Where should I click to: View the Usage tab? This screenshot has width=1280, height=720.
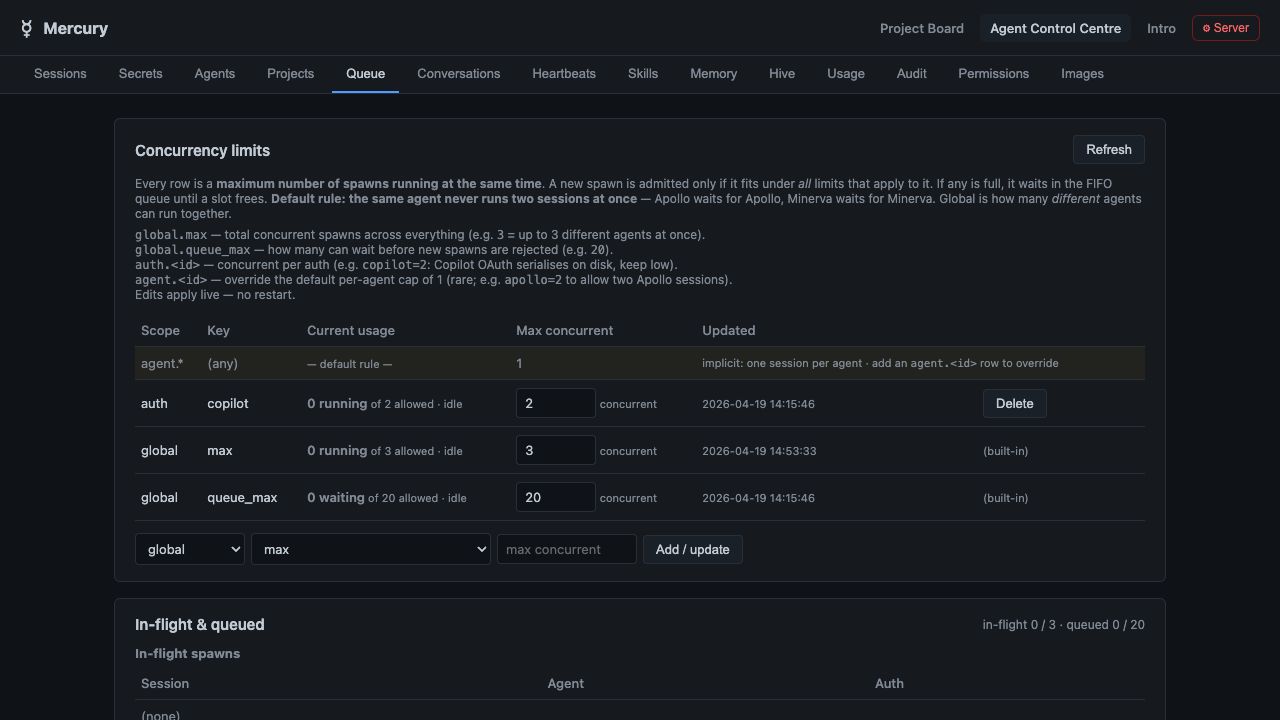[846, 74]
